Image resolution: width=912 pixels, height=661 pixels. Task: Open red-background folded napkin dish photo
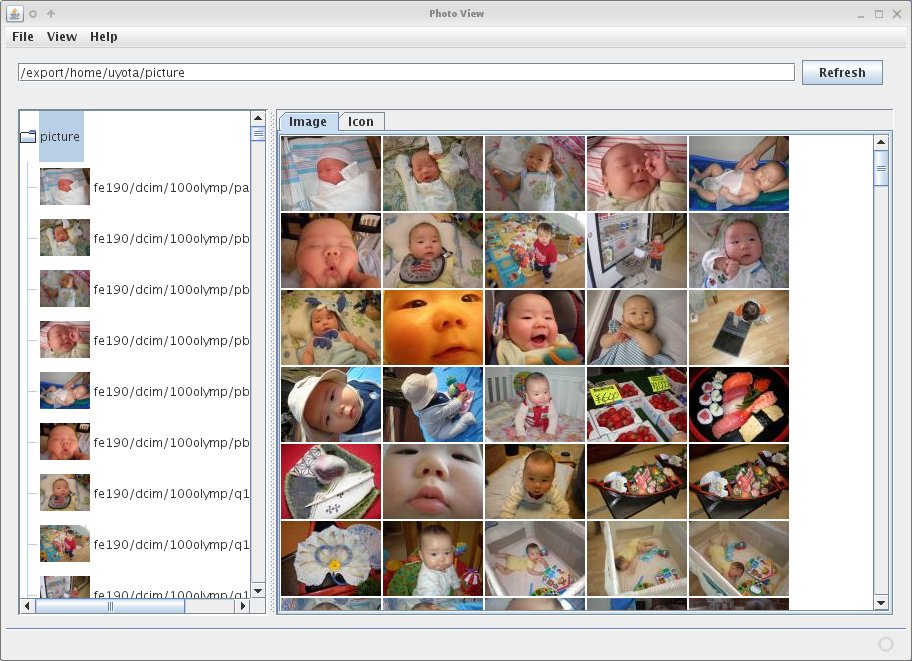[x=331, y=481]
